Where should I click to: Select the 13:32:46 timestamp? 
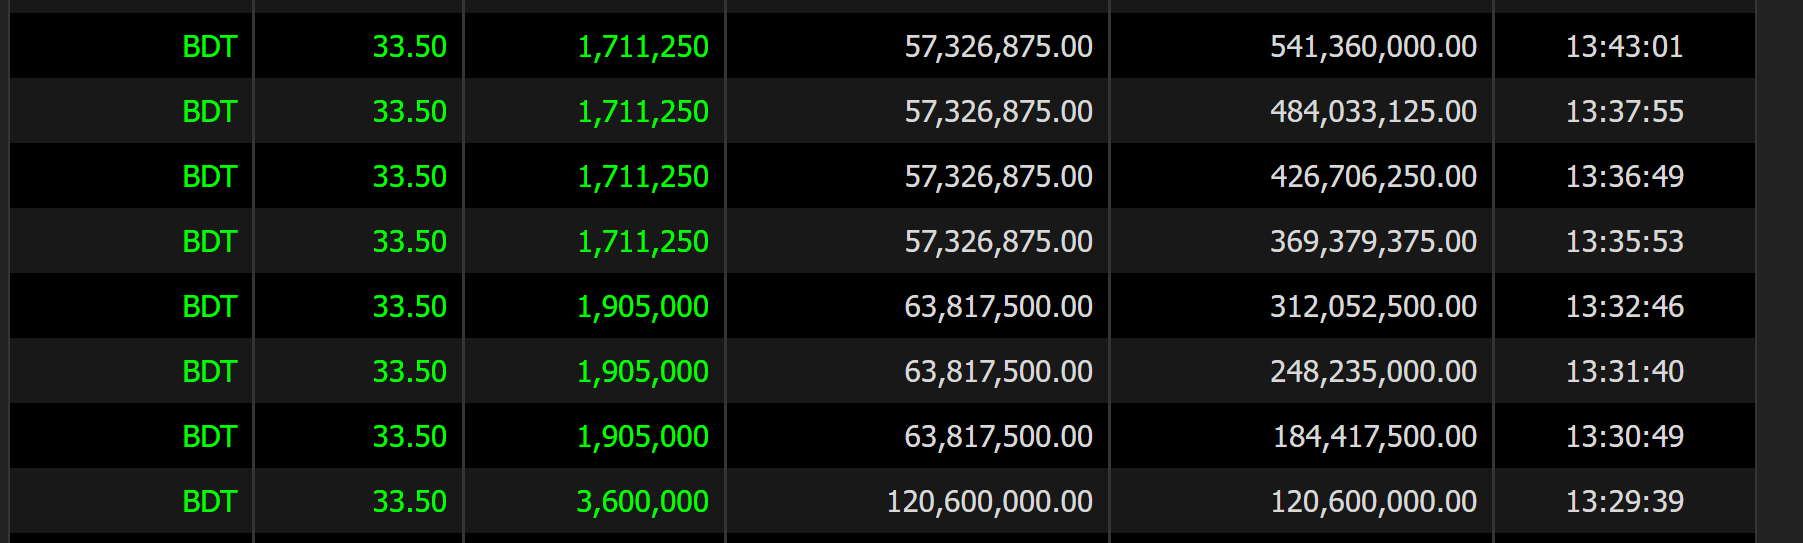click(x=1624, y=306)
